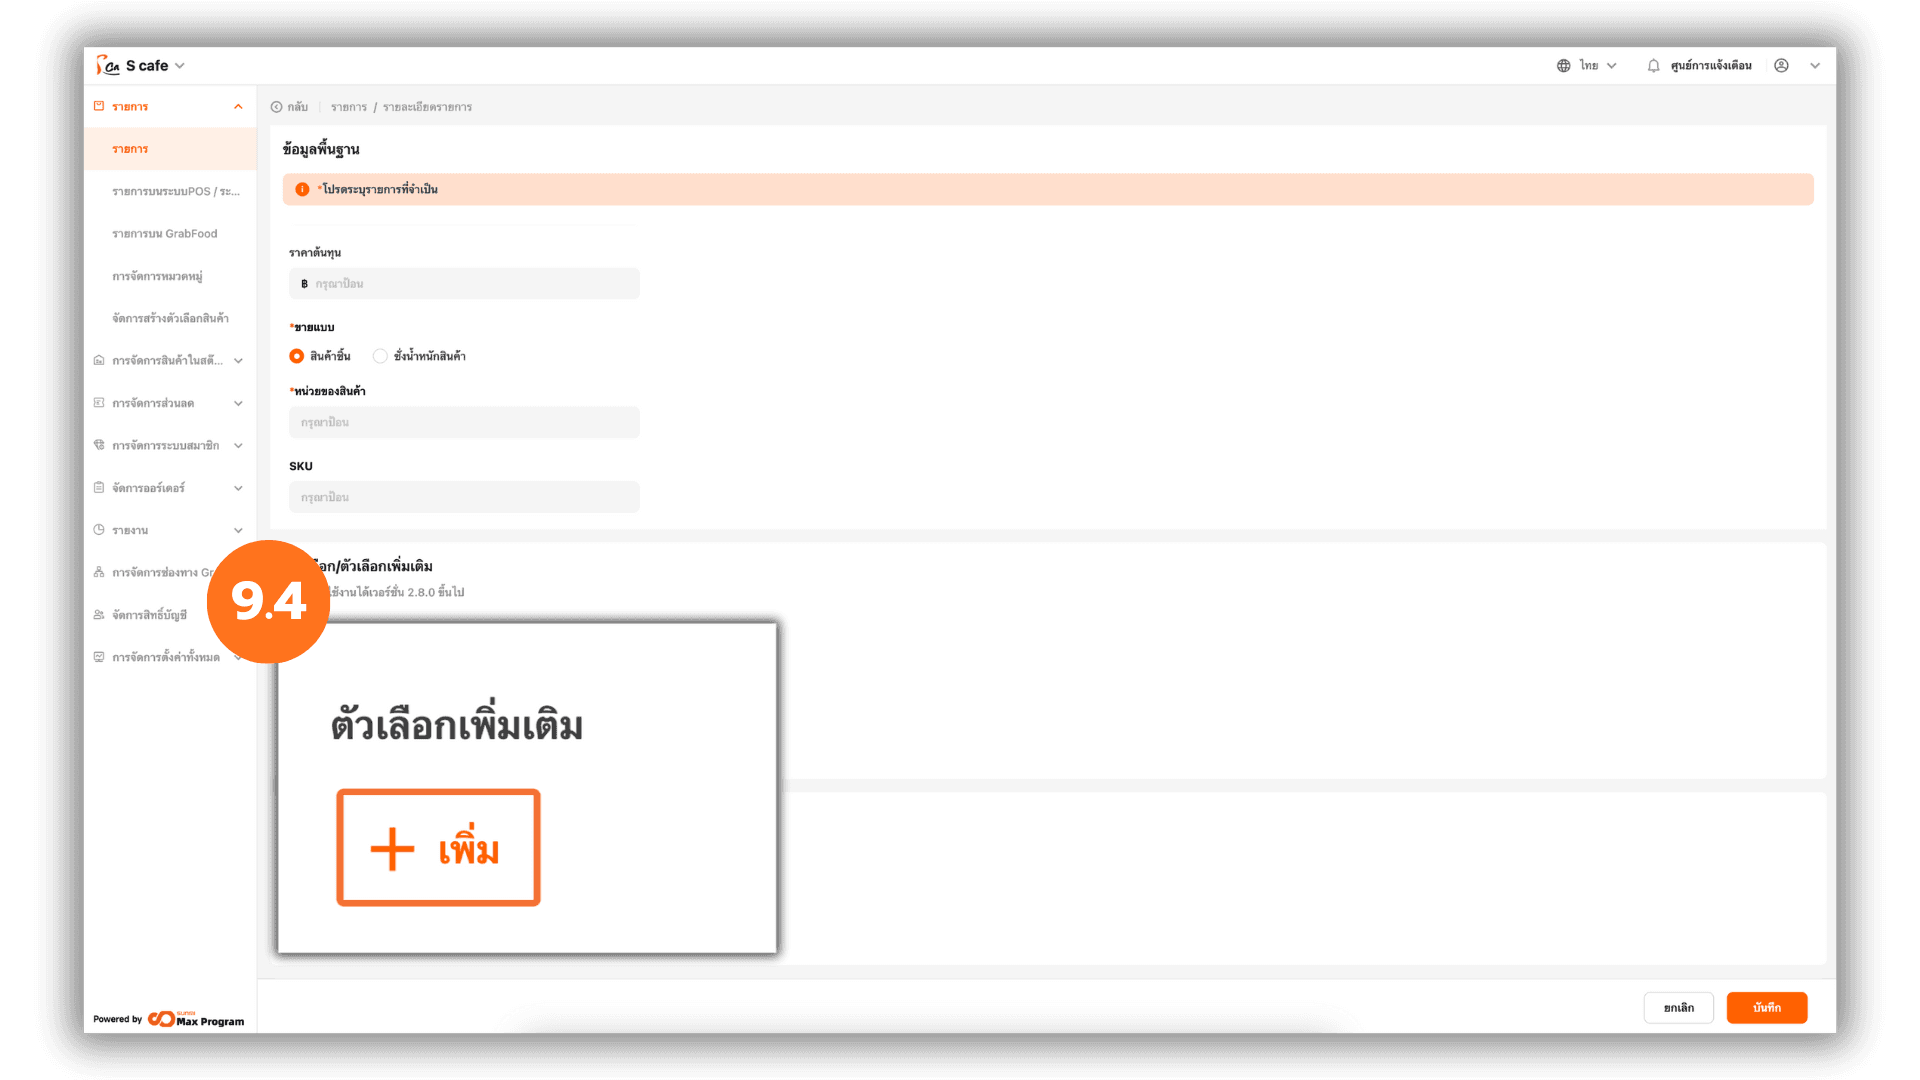Click the S cafe logo icon
The width and height of the screenshot is (1920, 1080).
pos(108,66)
